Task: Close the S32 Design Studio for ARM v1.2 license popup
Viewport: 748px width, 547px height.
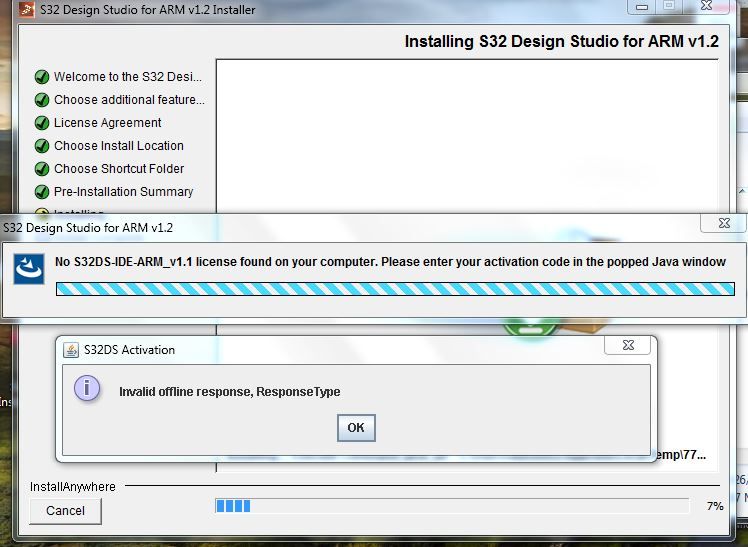Action: point(724,223)
